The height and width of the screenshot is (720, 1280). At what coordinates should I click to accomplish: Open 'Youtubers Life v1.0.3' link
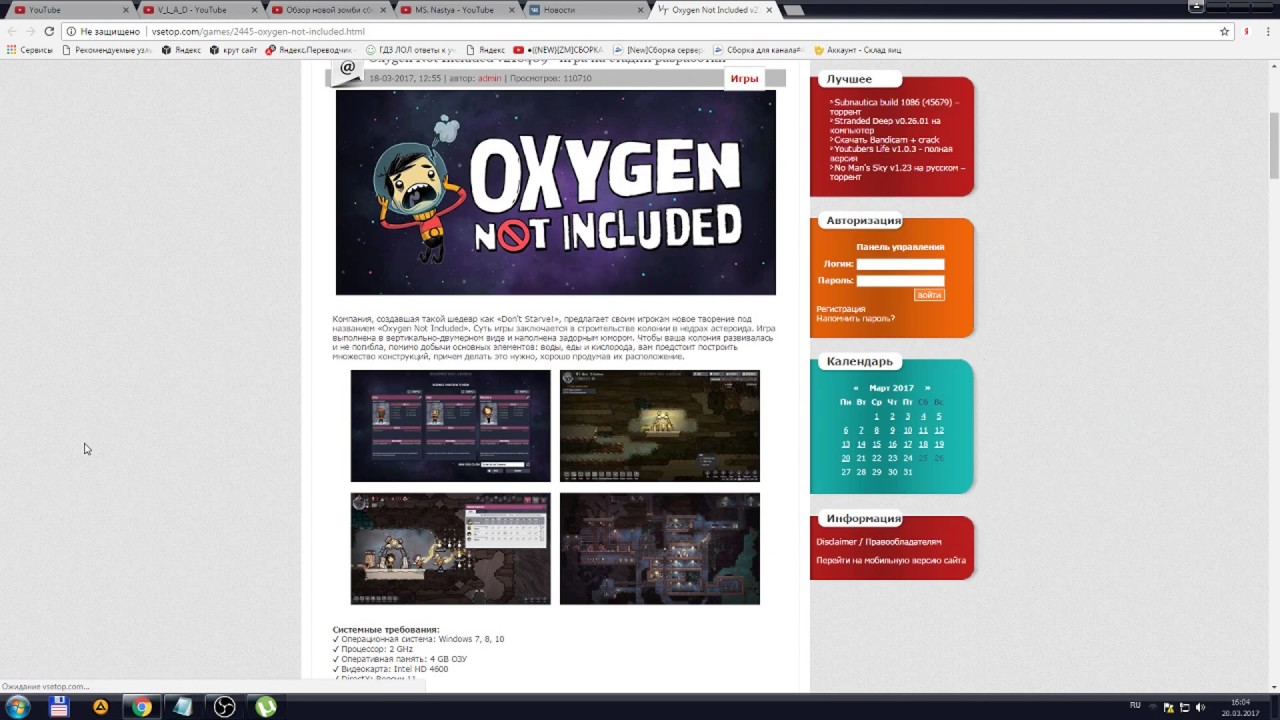point(890,153)
